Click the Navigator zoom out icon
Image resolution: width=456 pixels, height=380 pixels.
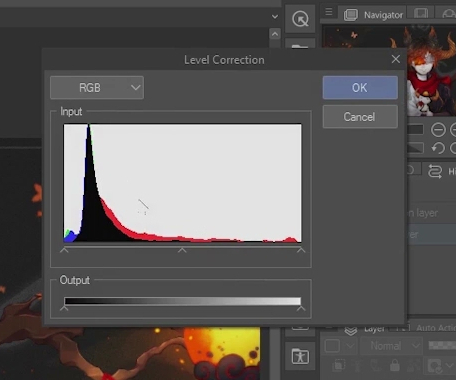click(x=438, y=129)
